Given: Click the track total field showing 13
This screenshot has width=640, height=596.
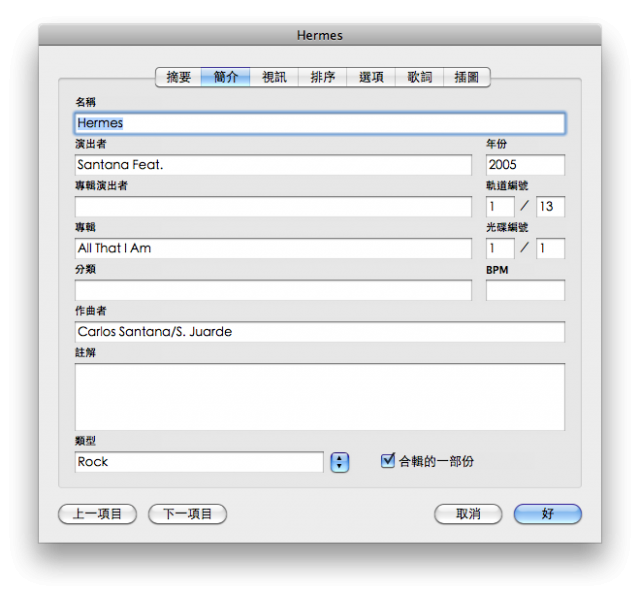Looking at the screenshot, I should [550, 207].
